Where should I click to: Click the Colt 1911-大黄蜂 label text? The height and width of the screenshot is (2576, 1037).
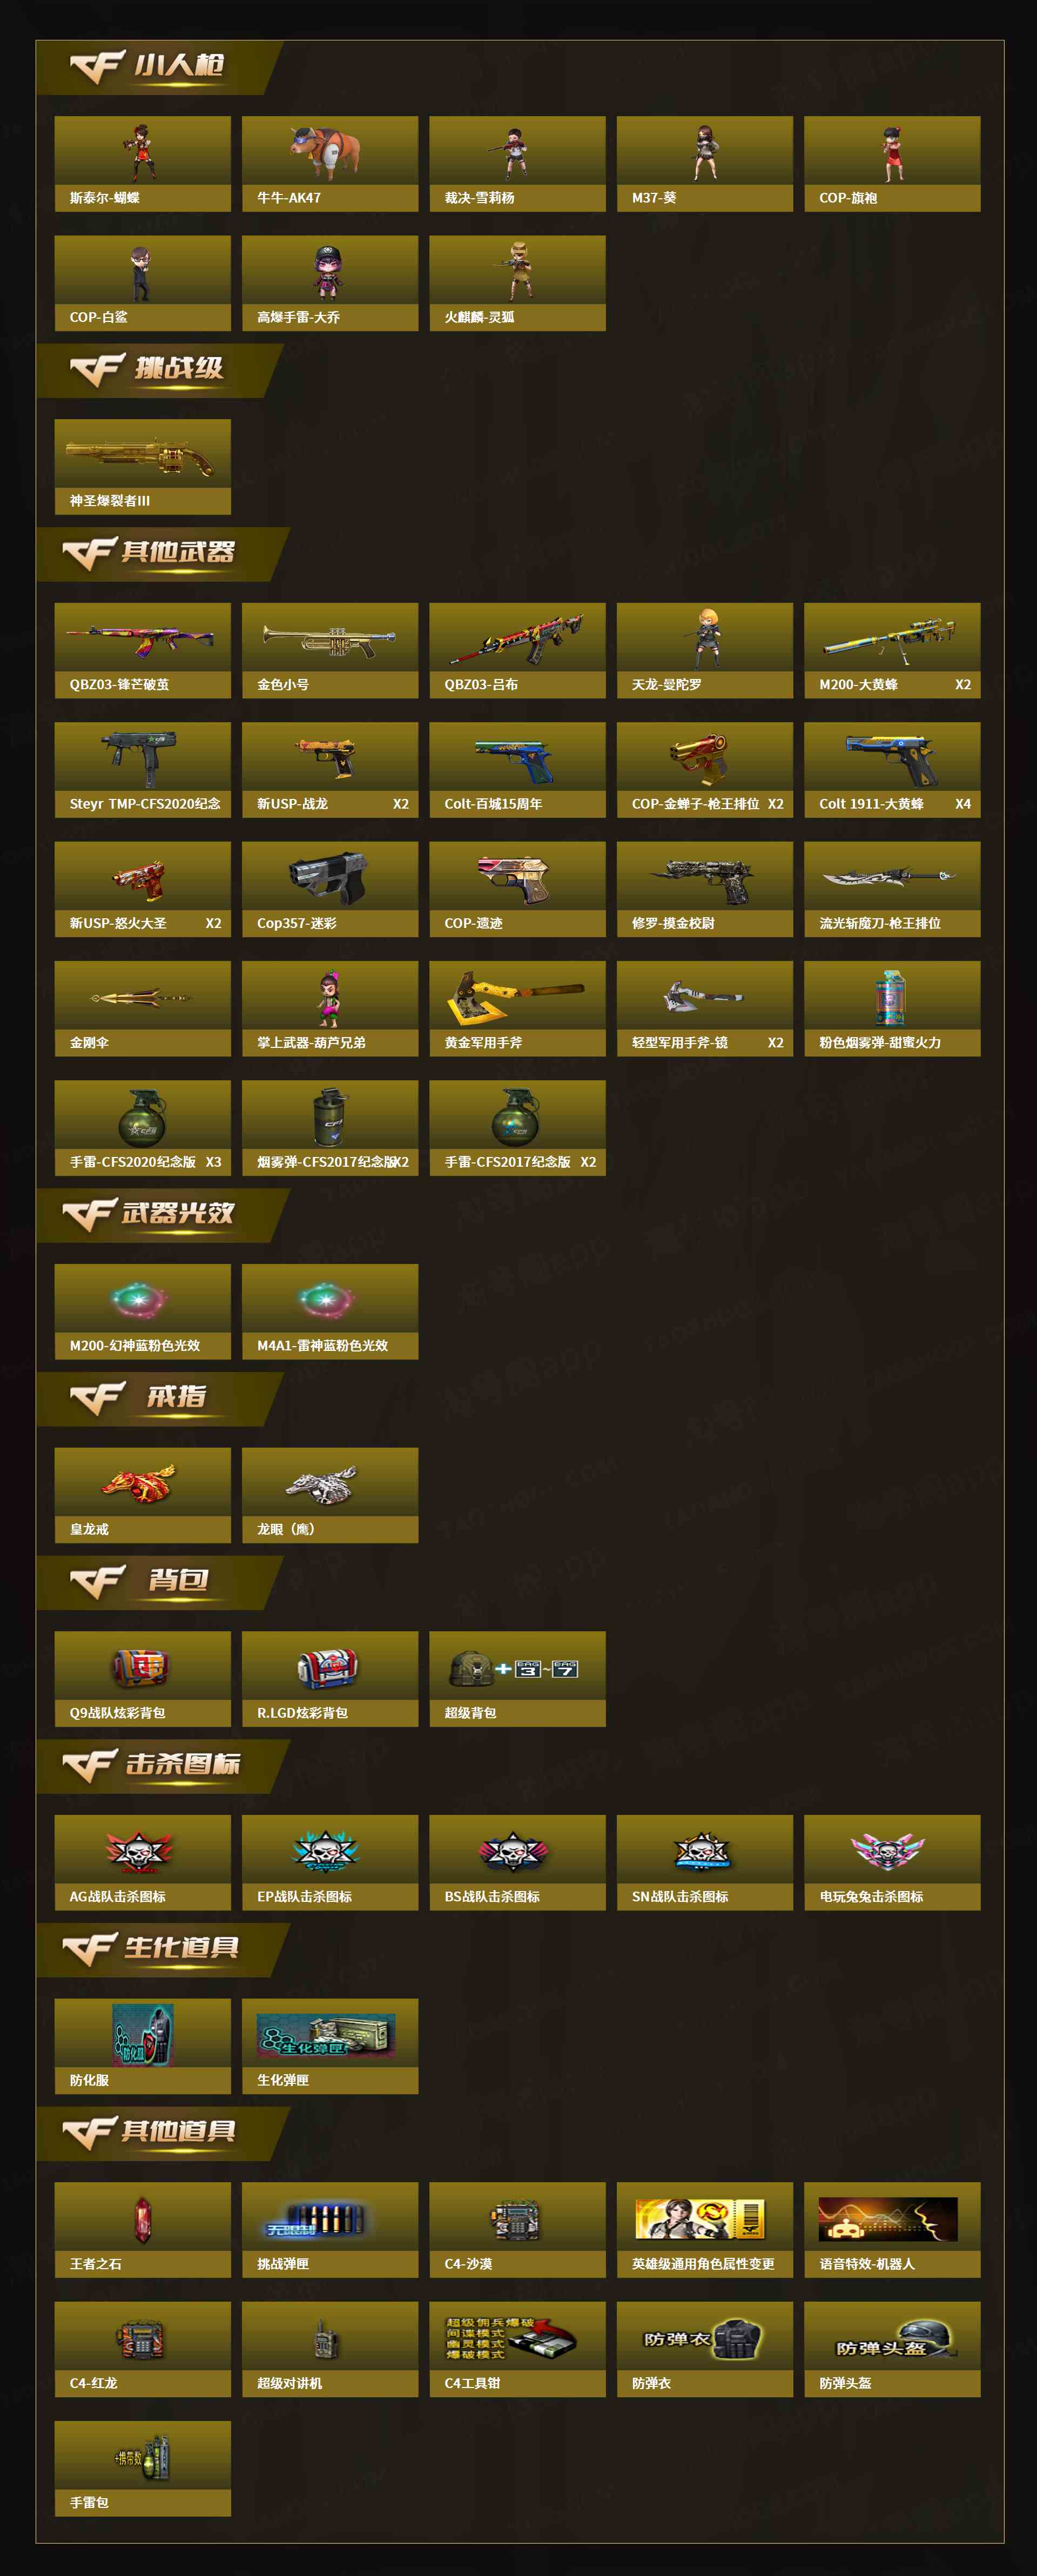point(871,804)
